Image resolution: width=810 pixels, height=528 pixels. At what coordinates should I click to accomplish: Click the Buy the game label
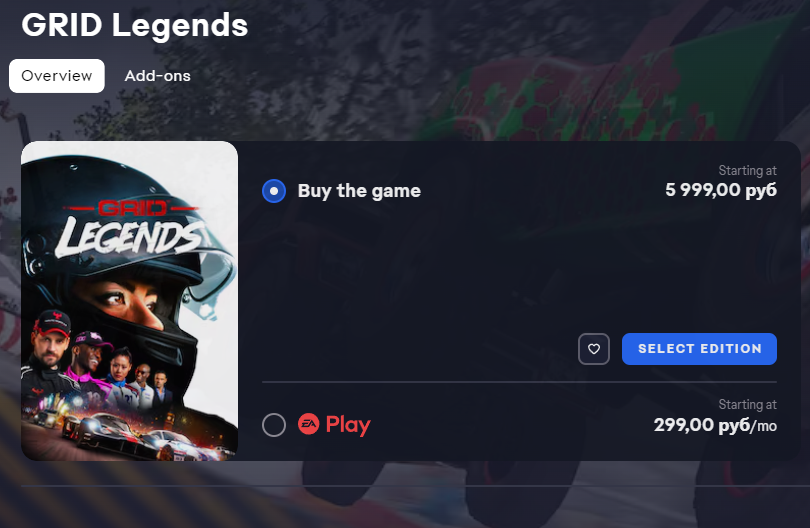359,191
